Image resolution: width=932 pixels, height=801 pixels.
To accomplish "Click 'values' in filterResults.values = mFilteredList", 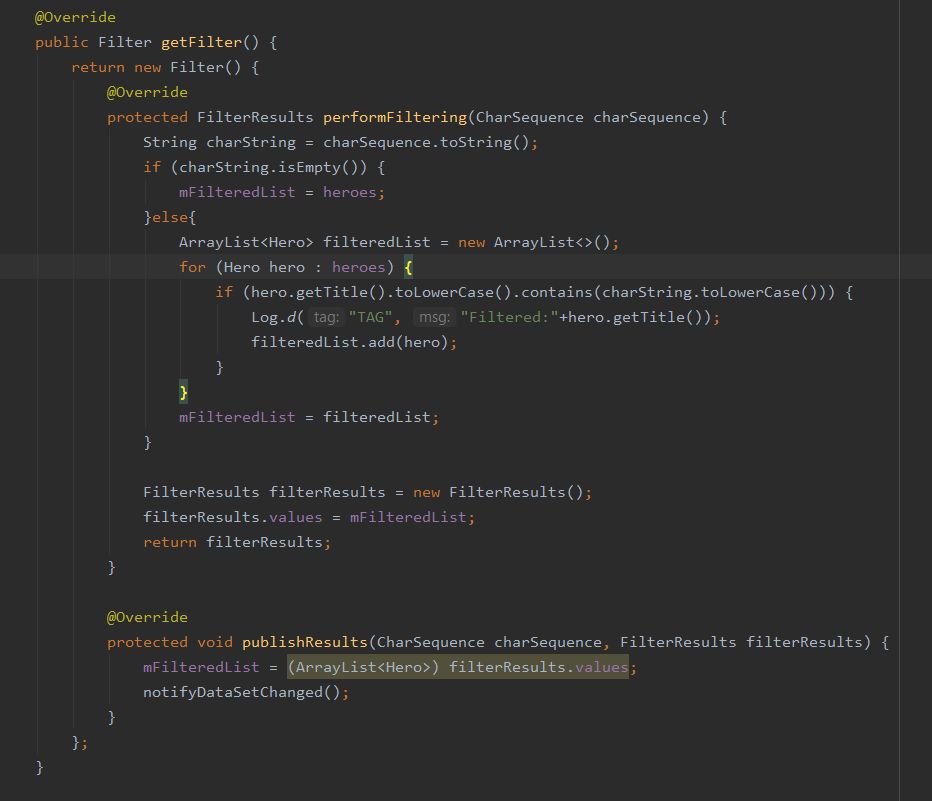I will pyautogui.click(x=295, y=518).
